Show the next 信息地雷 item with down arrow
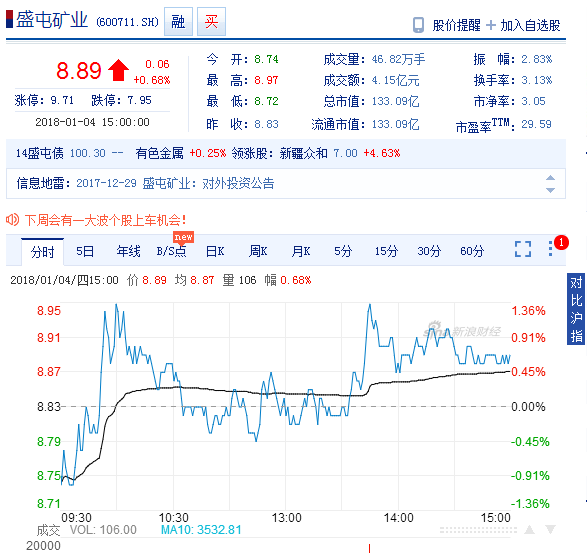587x553 pixels. click(550, 190)
